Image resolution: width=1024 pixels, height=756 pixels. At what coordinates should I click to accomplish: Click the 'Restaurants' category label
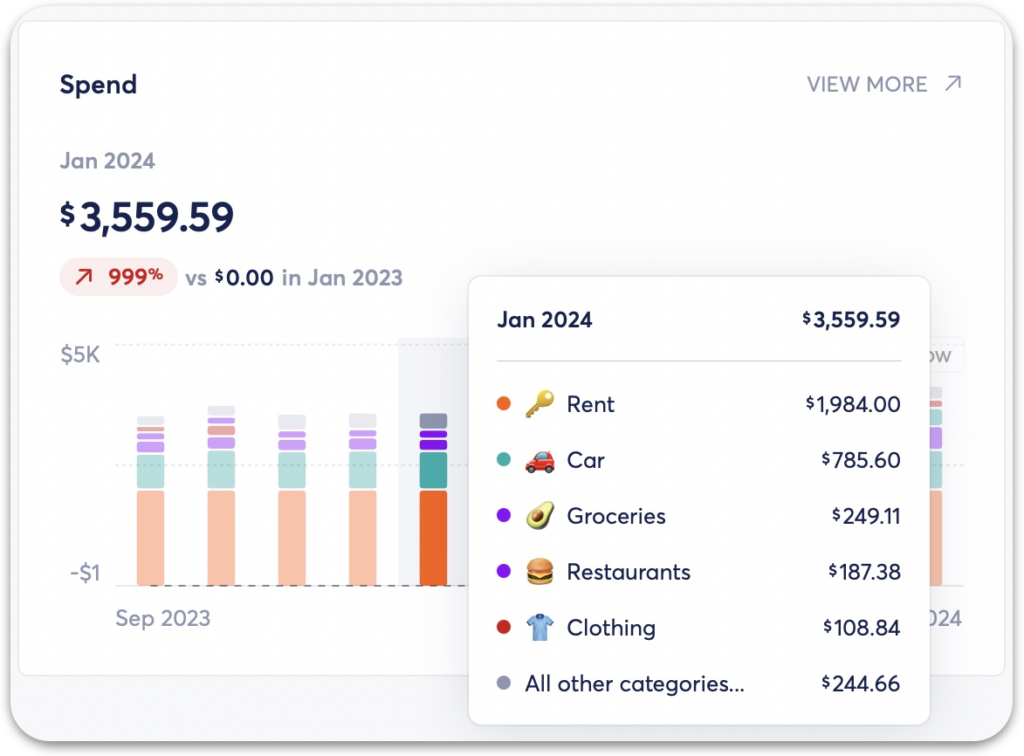(x=628, y=572)
